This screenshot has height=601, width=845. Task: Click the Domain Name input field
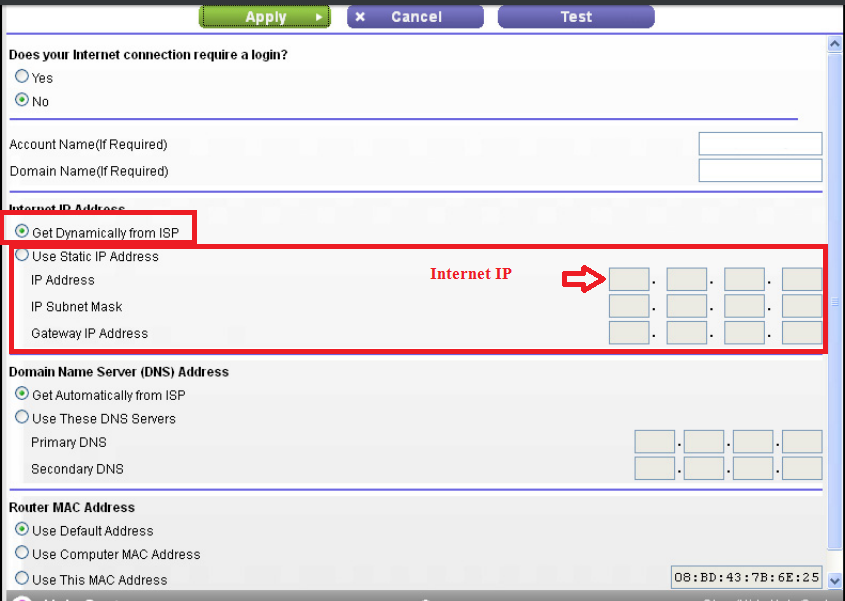pyautogui.click(x=760, y=171)
